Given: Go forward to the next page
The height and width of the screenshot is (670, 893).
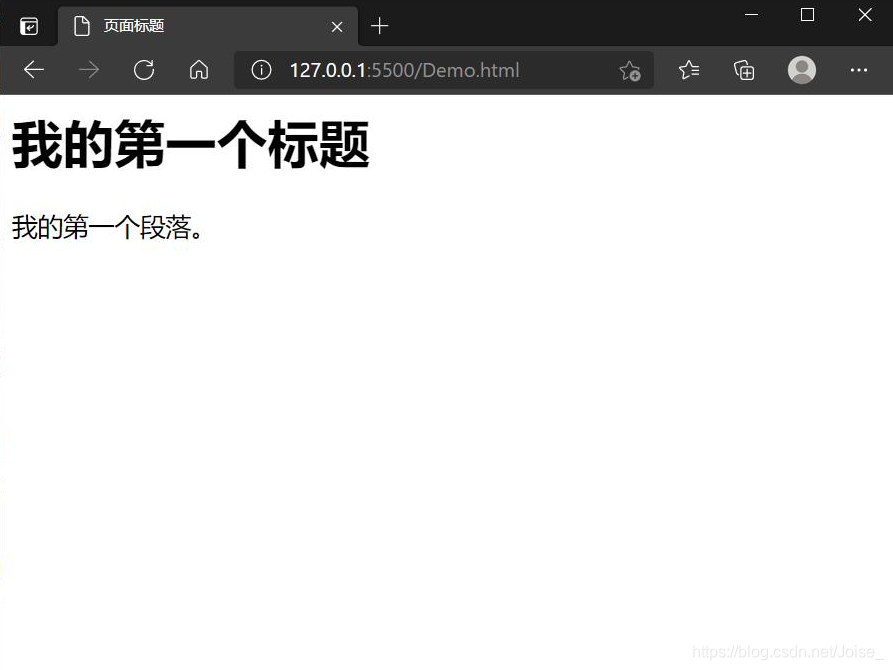Looking at the screenshot, I should click(88, 70).
